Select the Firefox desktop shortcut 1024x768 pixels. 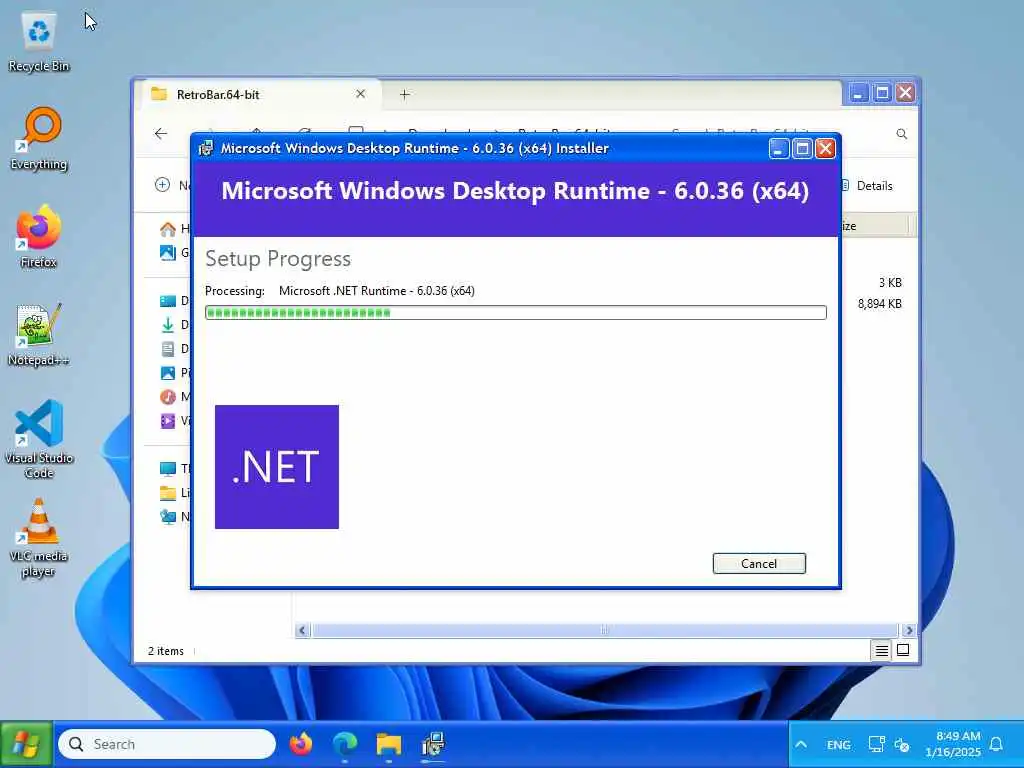click(39, 237)
